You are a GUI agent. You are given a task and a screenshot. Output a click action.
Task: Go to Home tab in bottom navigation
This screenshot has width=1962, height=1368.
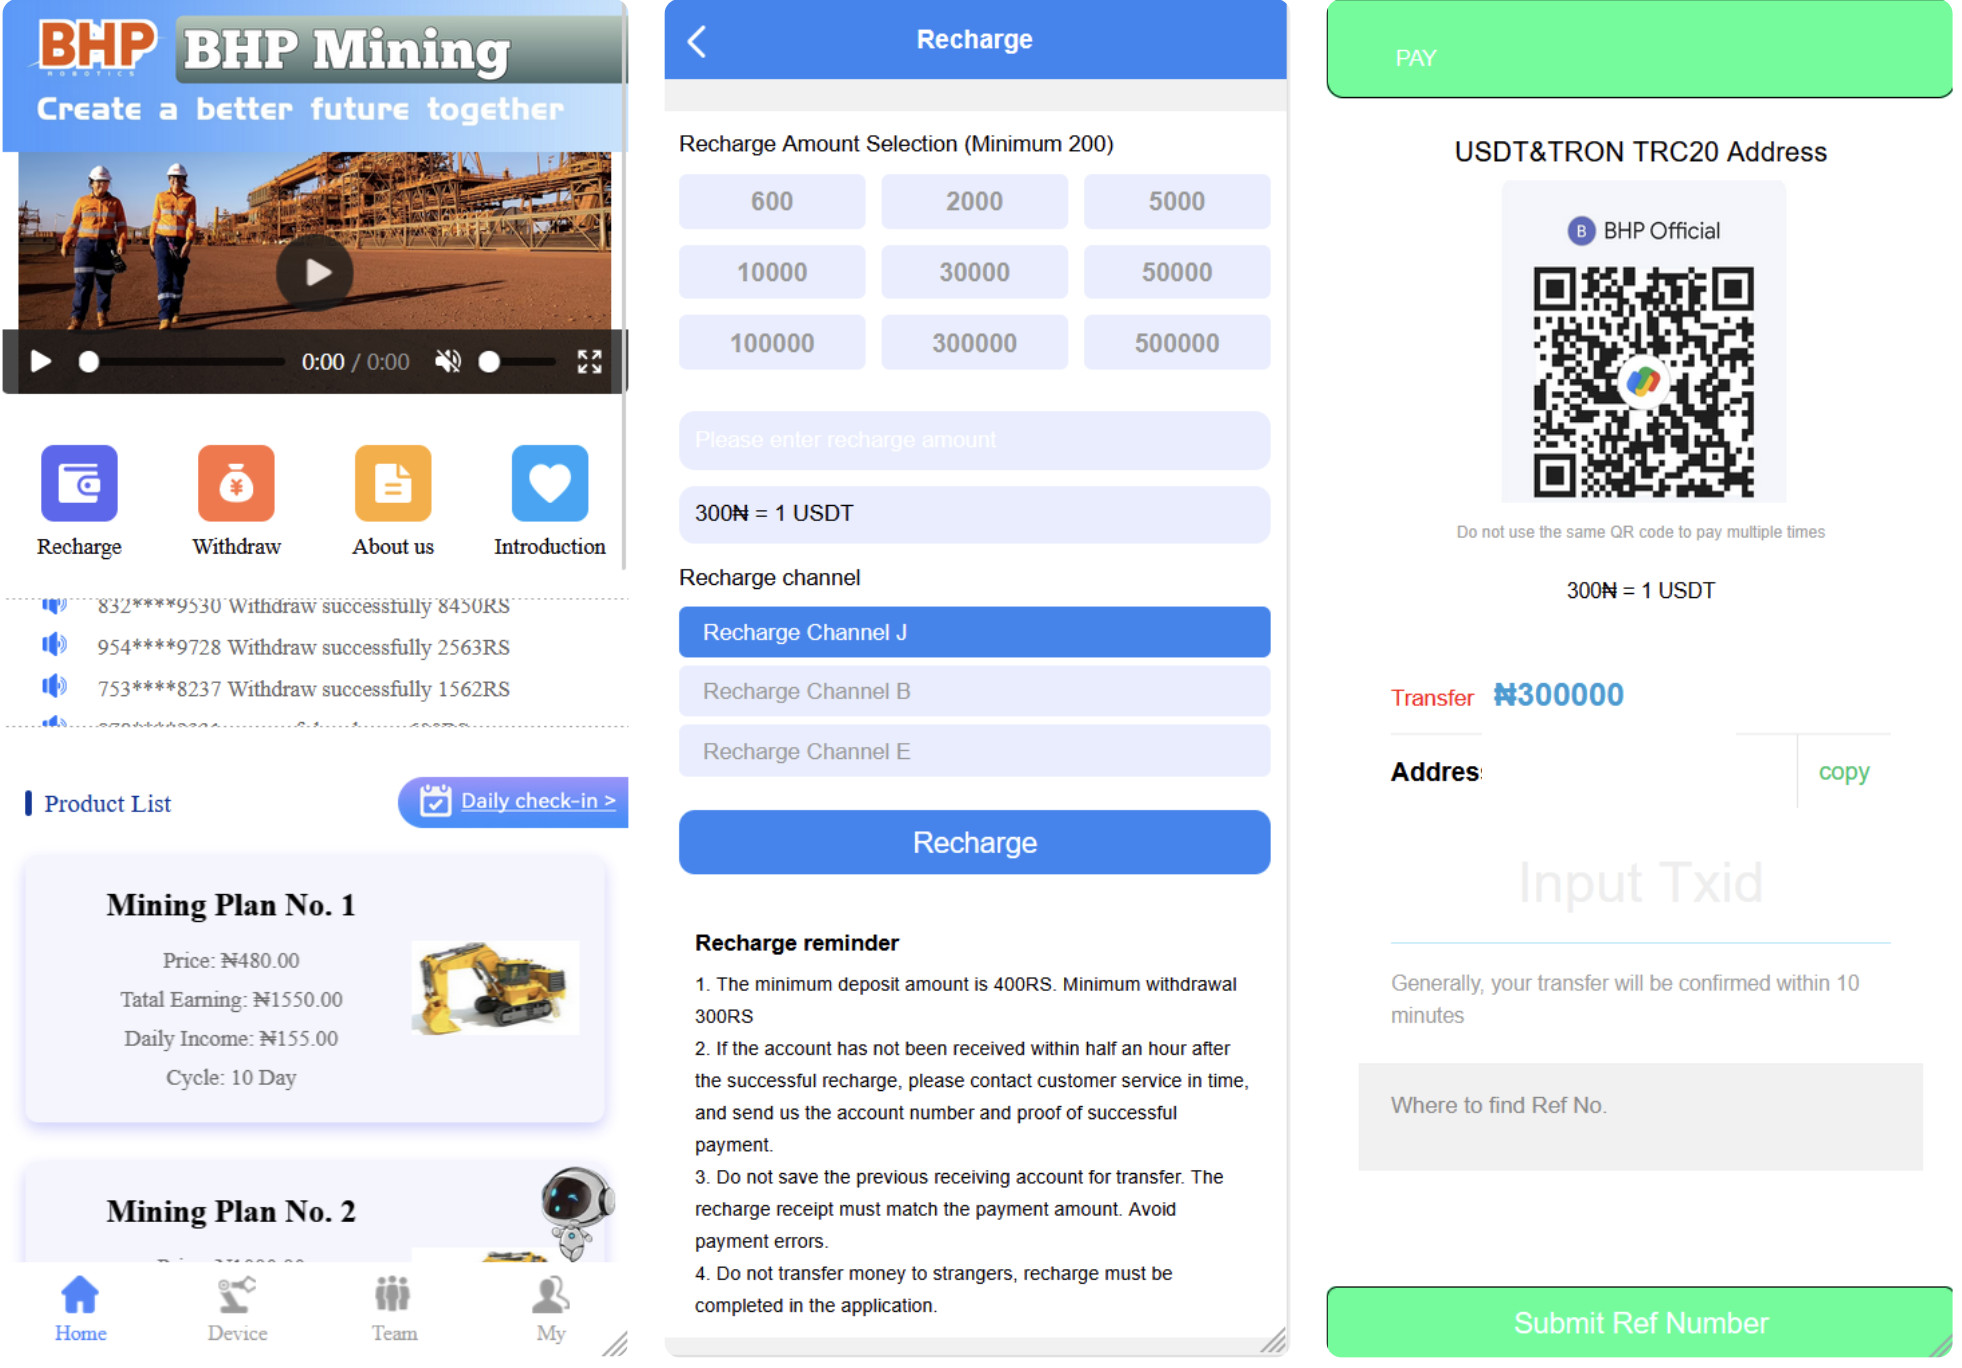coord(80,1309)
